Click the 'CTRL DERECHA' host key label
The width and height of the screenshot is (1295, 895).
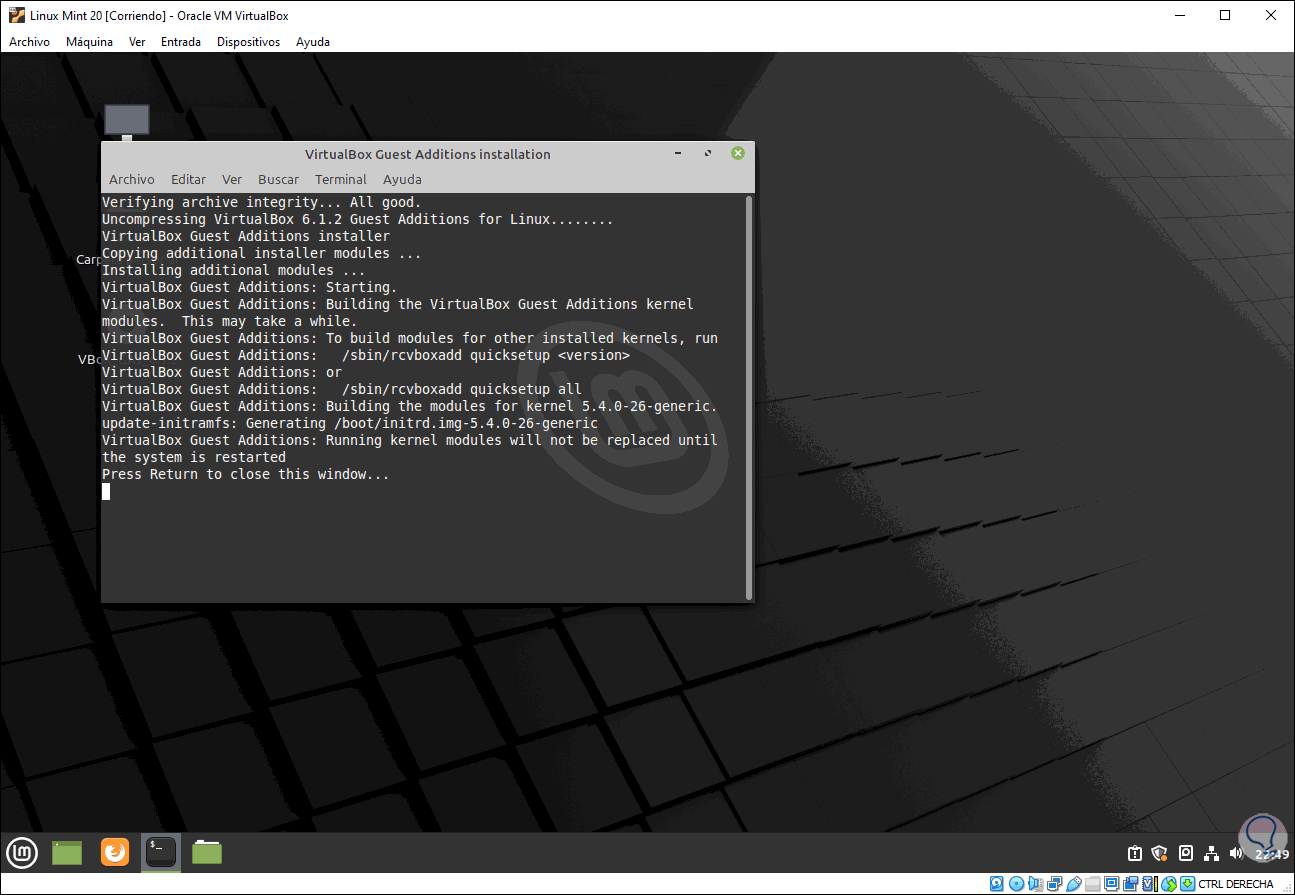(x=1236, y=884)
